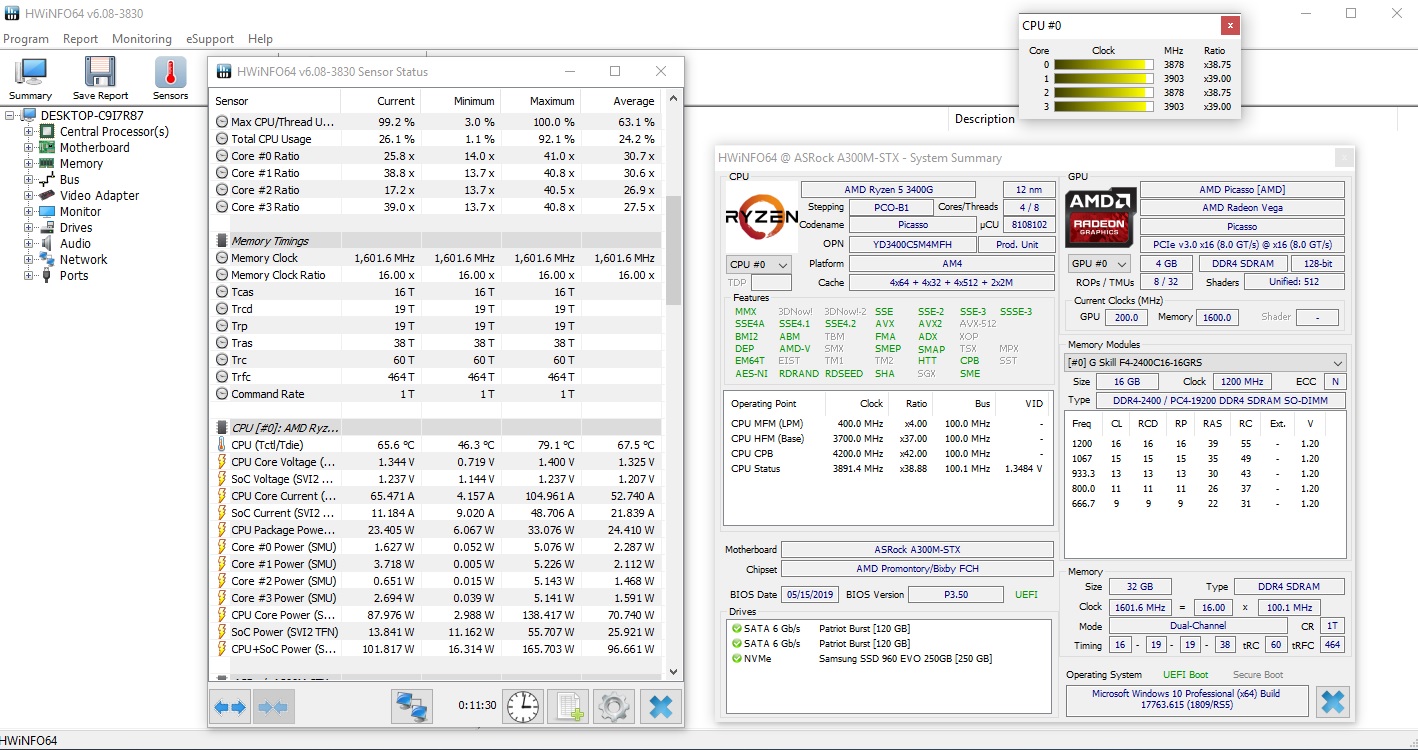Collapse the DESKTOP-C9I7R87 tree node
Viewport: 1418px width, 750px height.
[10, 115]
